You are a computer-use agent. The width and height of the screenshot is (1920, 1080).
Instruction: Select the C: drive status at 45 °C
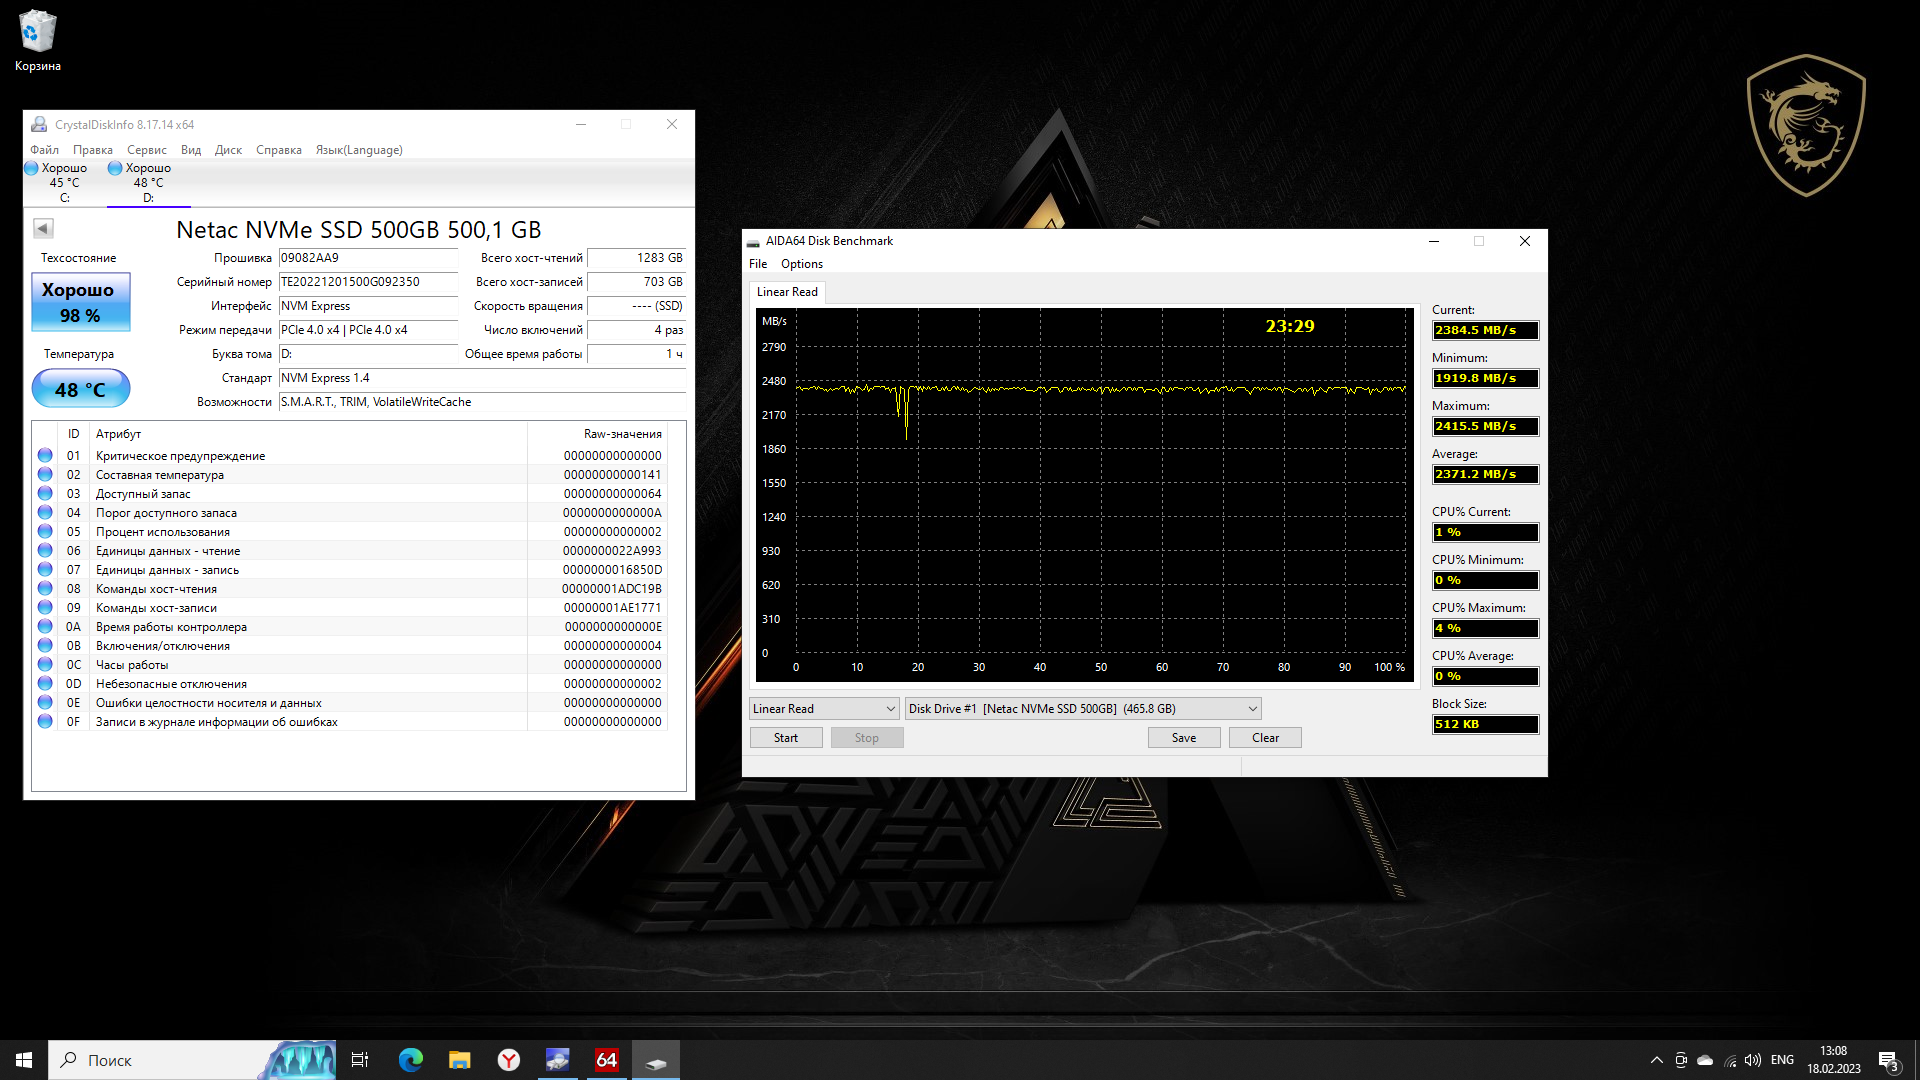[x=64, y=183]
